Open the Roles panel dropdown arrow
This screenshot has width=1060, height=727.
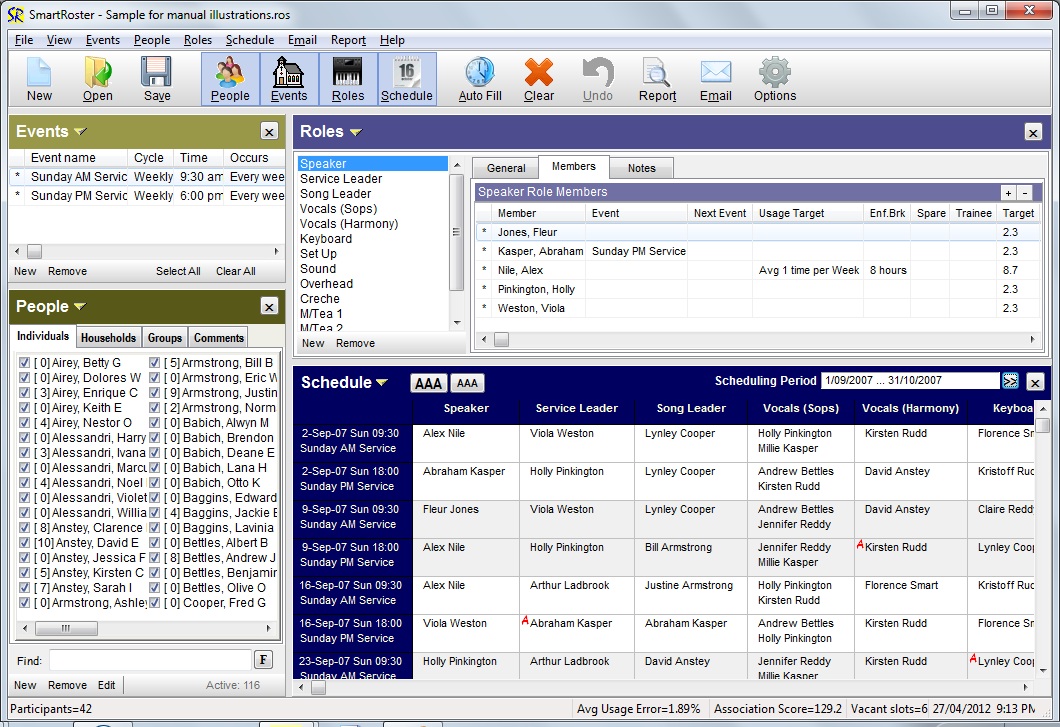point(355,132)
